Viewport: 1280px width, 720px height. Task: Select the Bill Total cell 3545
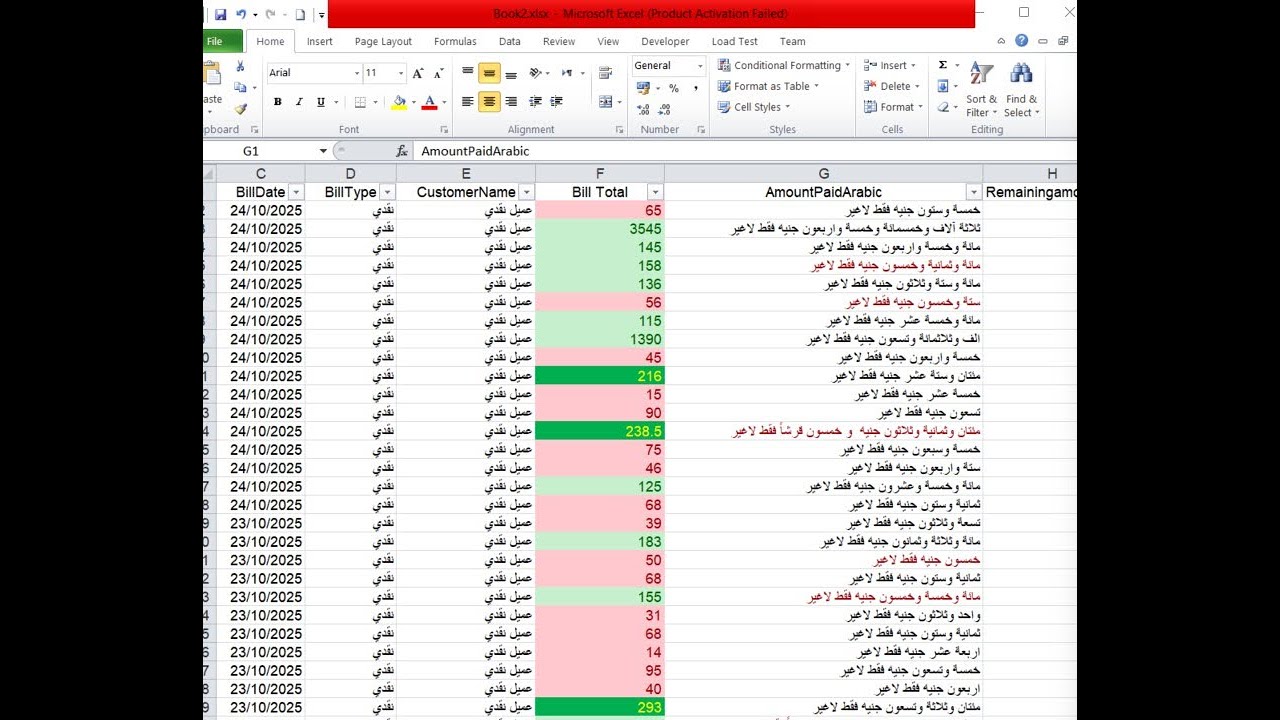point(599,229)
